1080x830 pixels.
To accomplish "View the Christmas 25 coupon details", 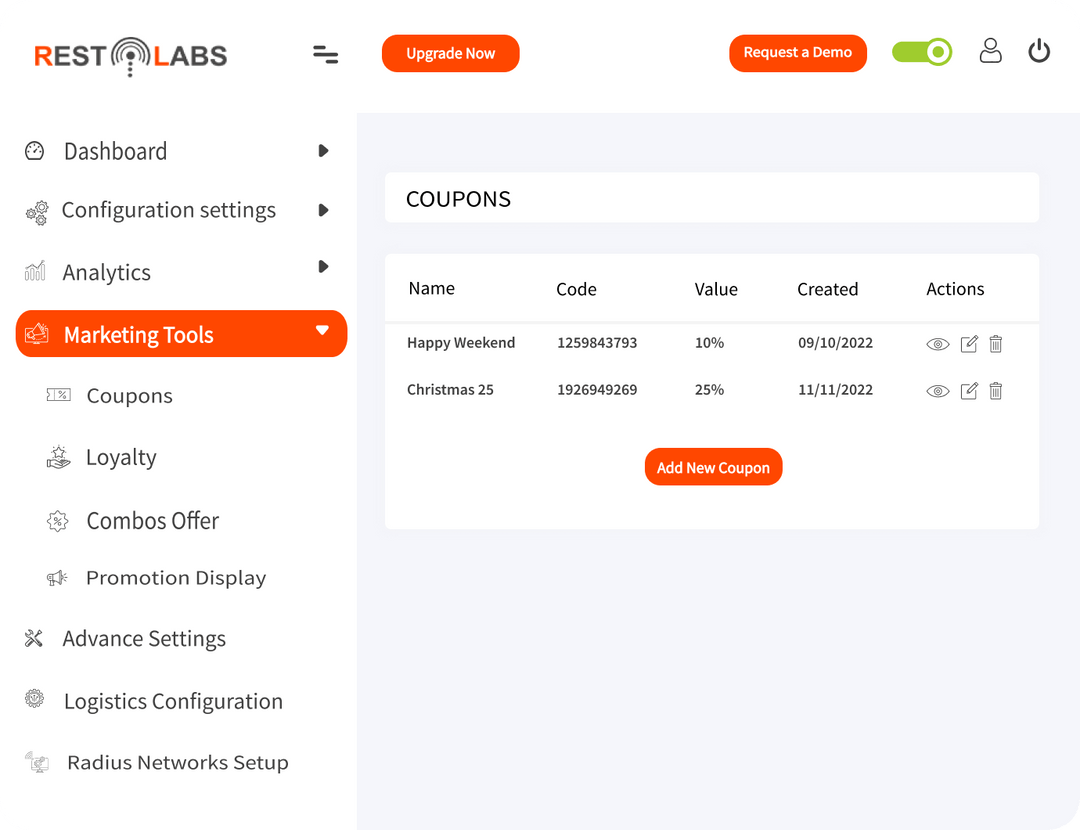I will pyautogui.click(x=937, y=390).
